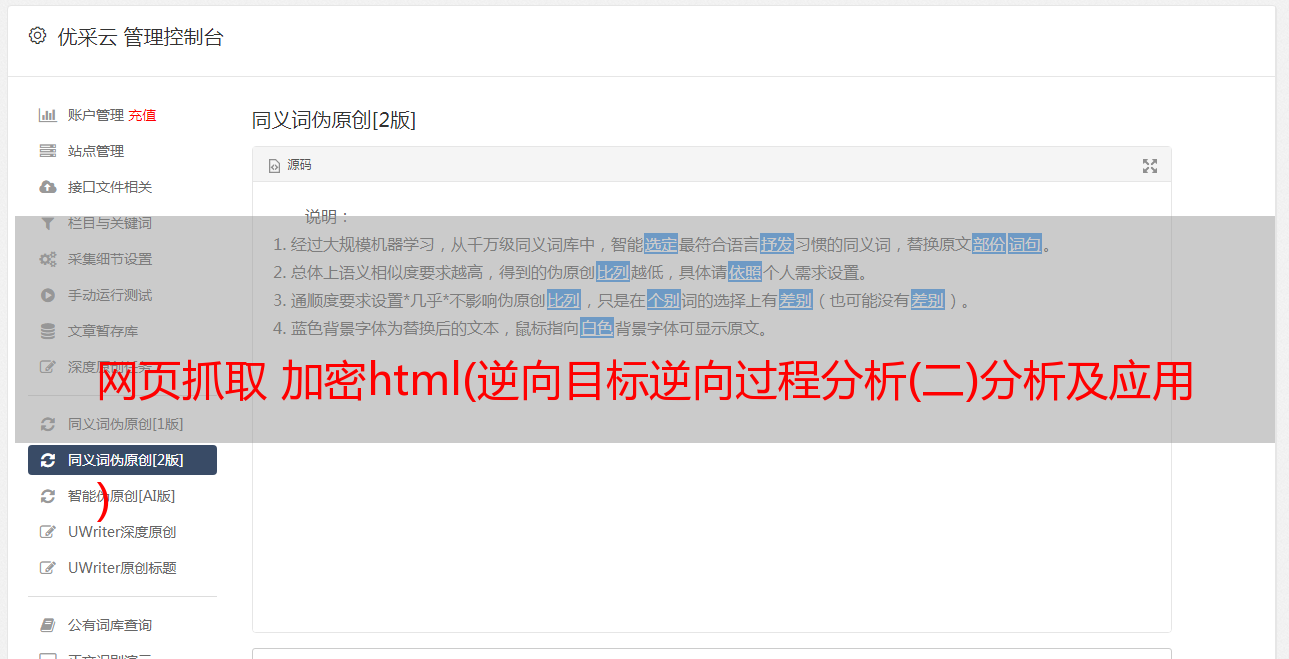Click the cloud upload icon for 接口文件相关
The image size is (1289, 659).
coord(47,187)
